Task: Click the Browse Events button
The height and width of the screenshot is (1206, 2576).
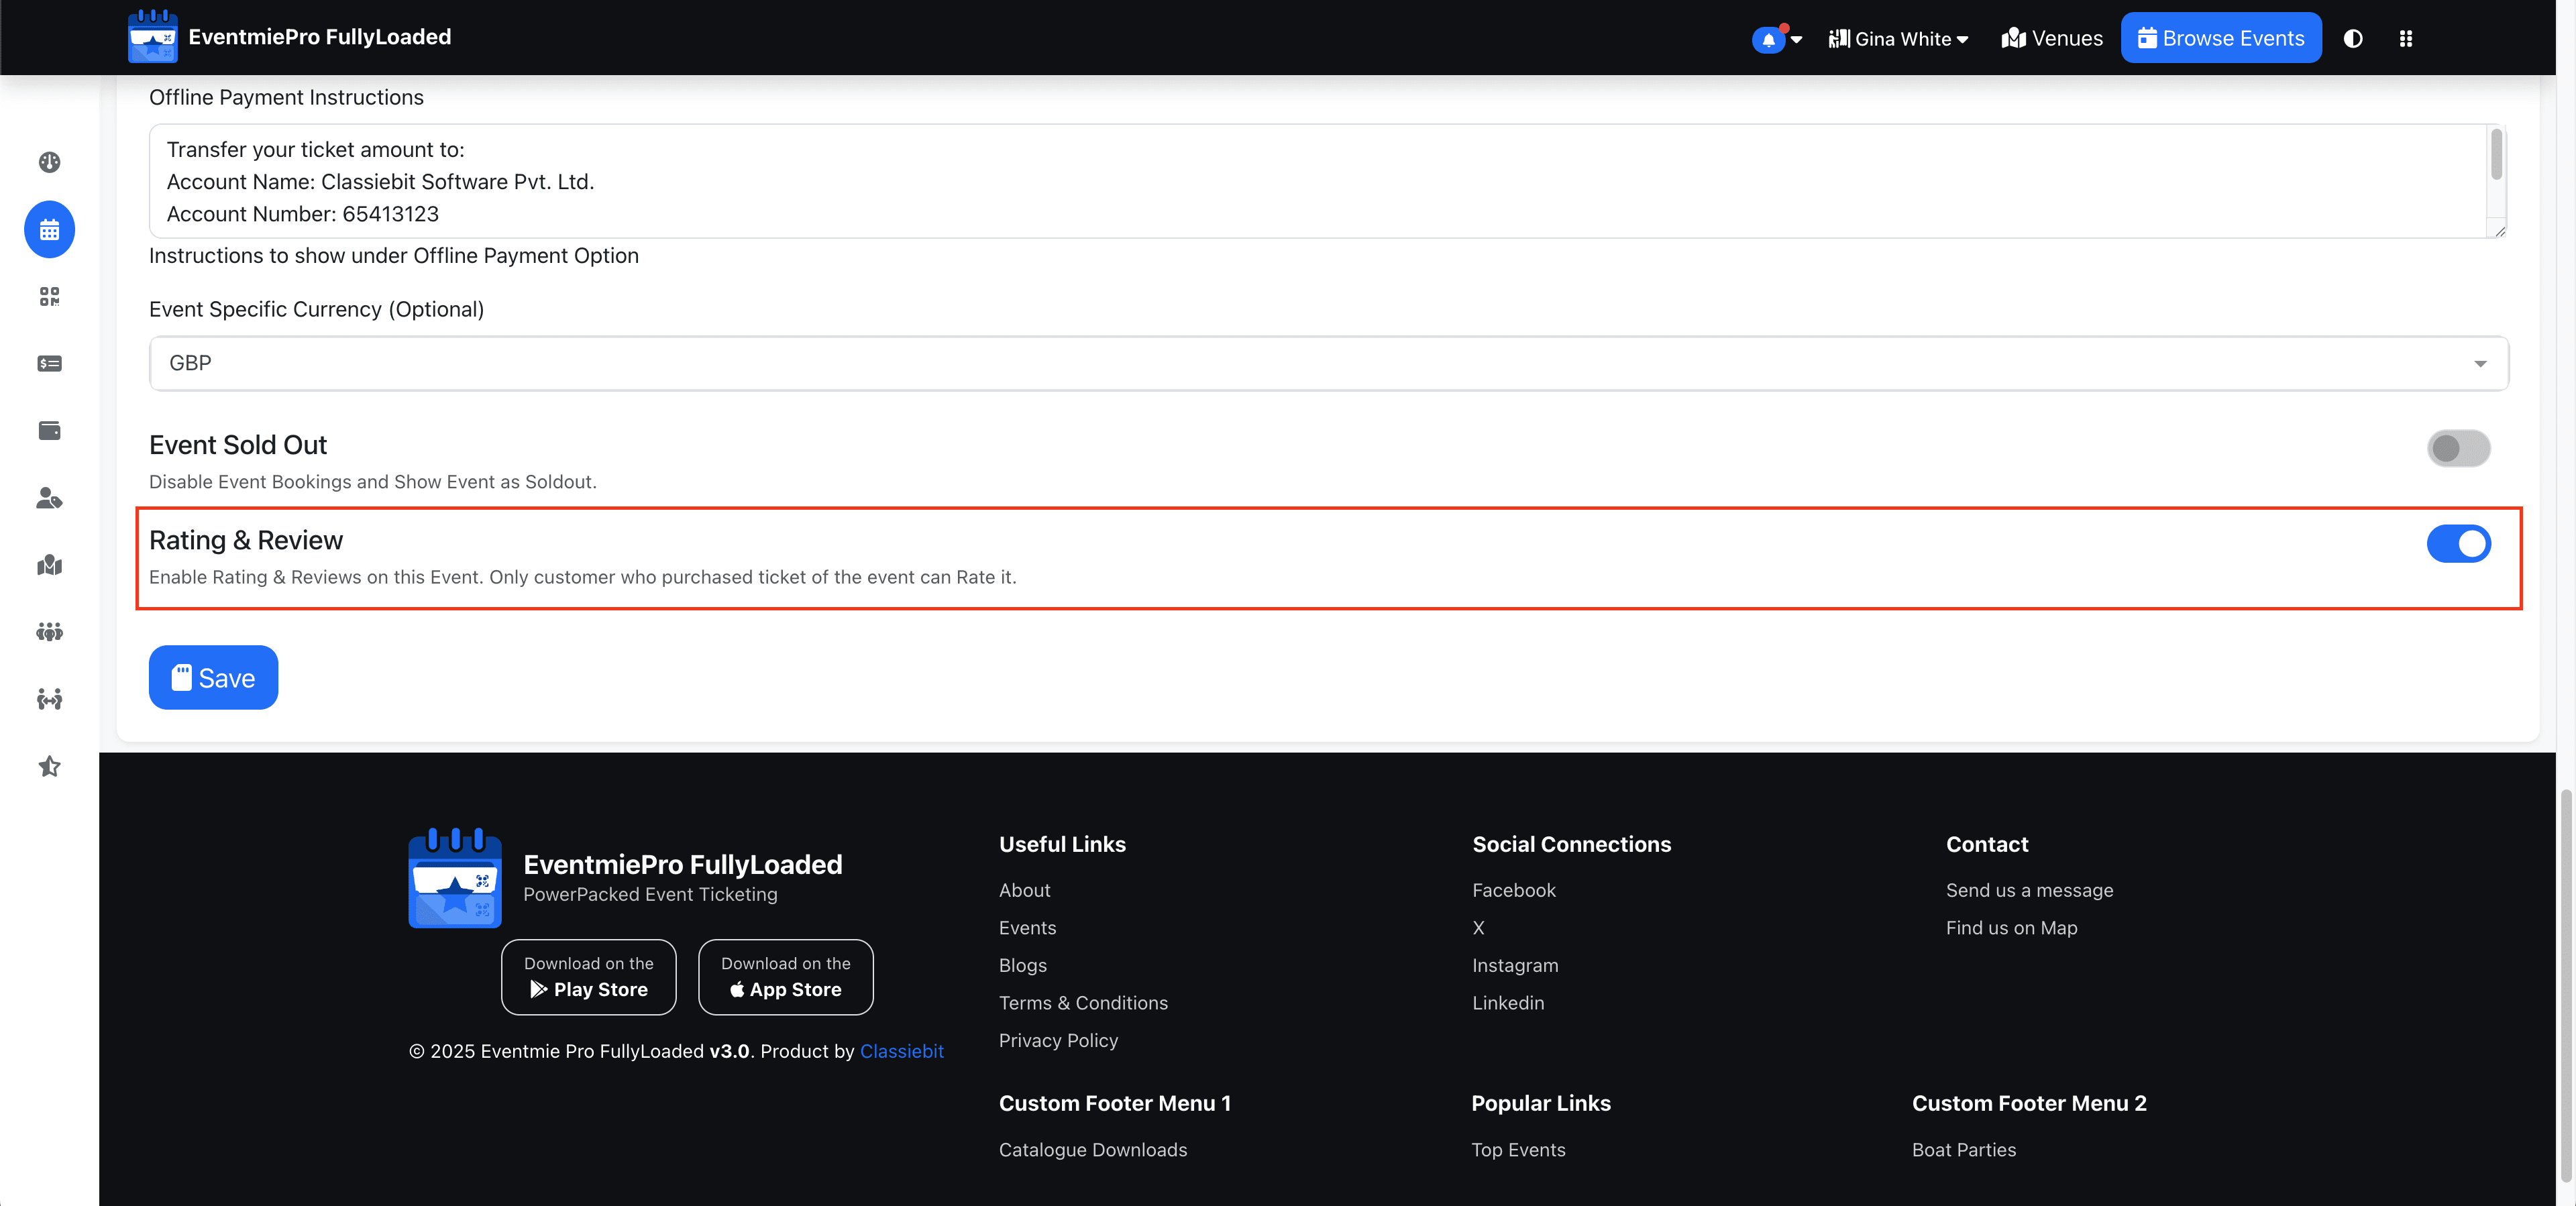Action: point(2220,38)
